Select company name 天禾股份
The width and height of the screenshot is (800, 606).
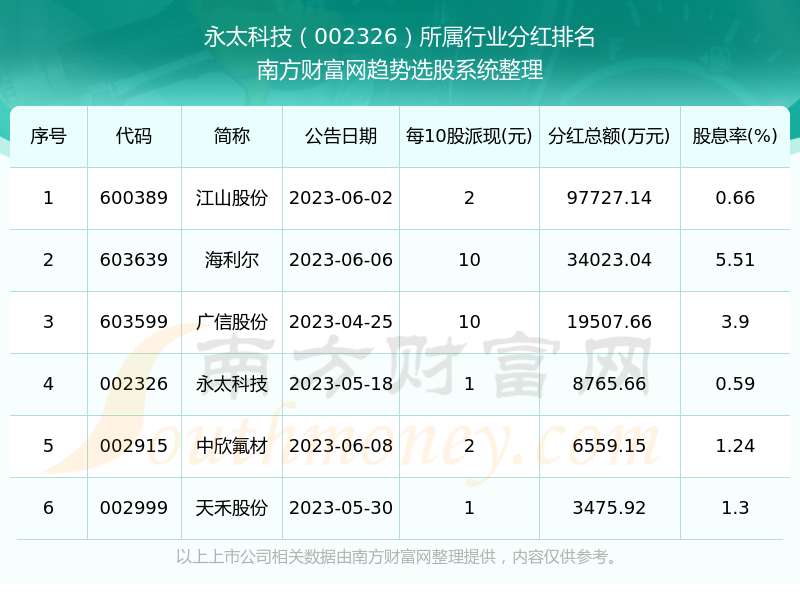click(232, 508)
